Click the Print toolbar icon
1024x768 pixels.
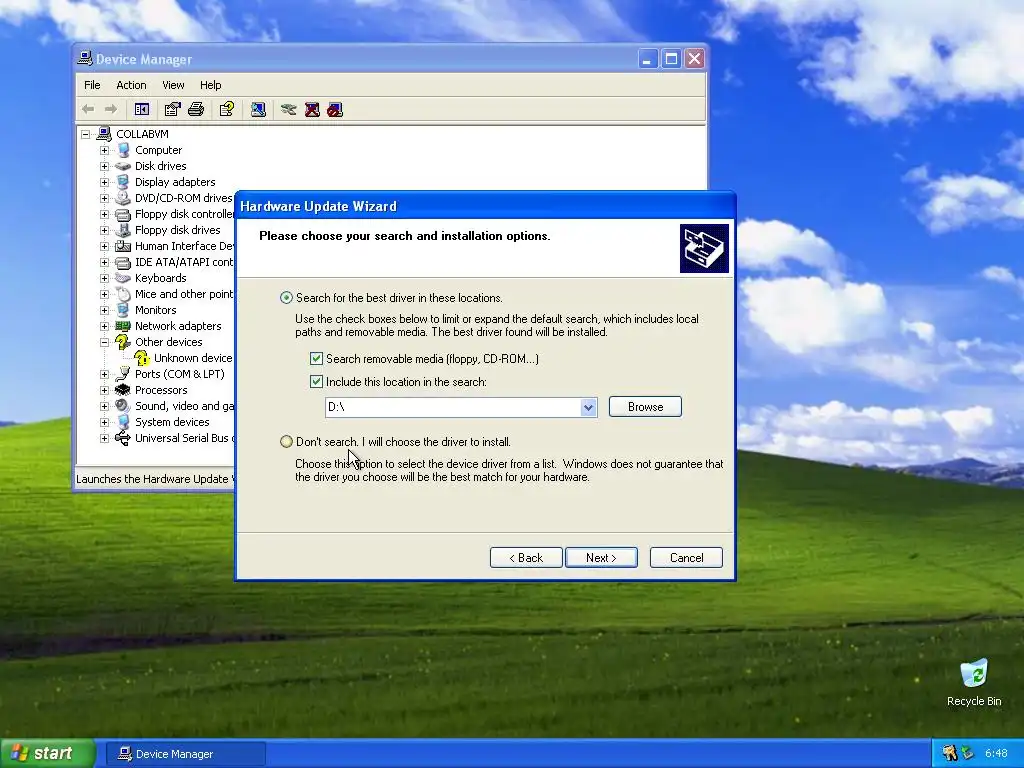coord(196,109)
